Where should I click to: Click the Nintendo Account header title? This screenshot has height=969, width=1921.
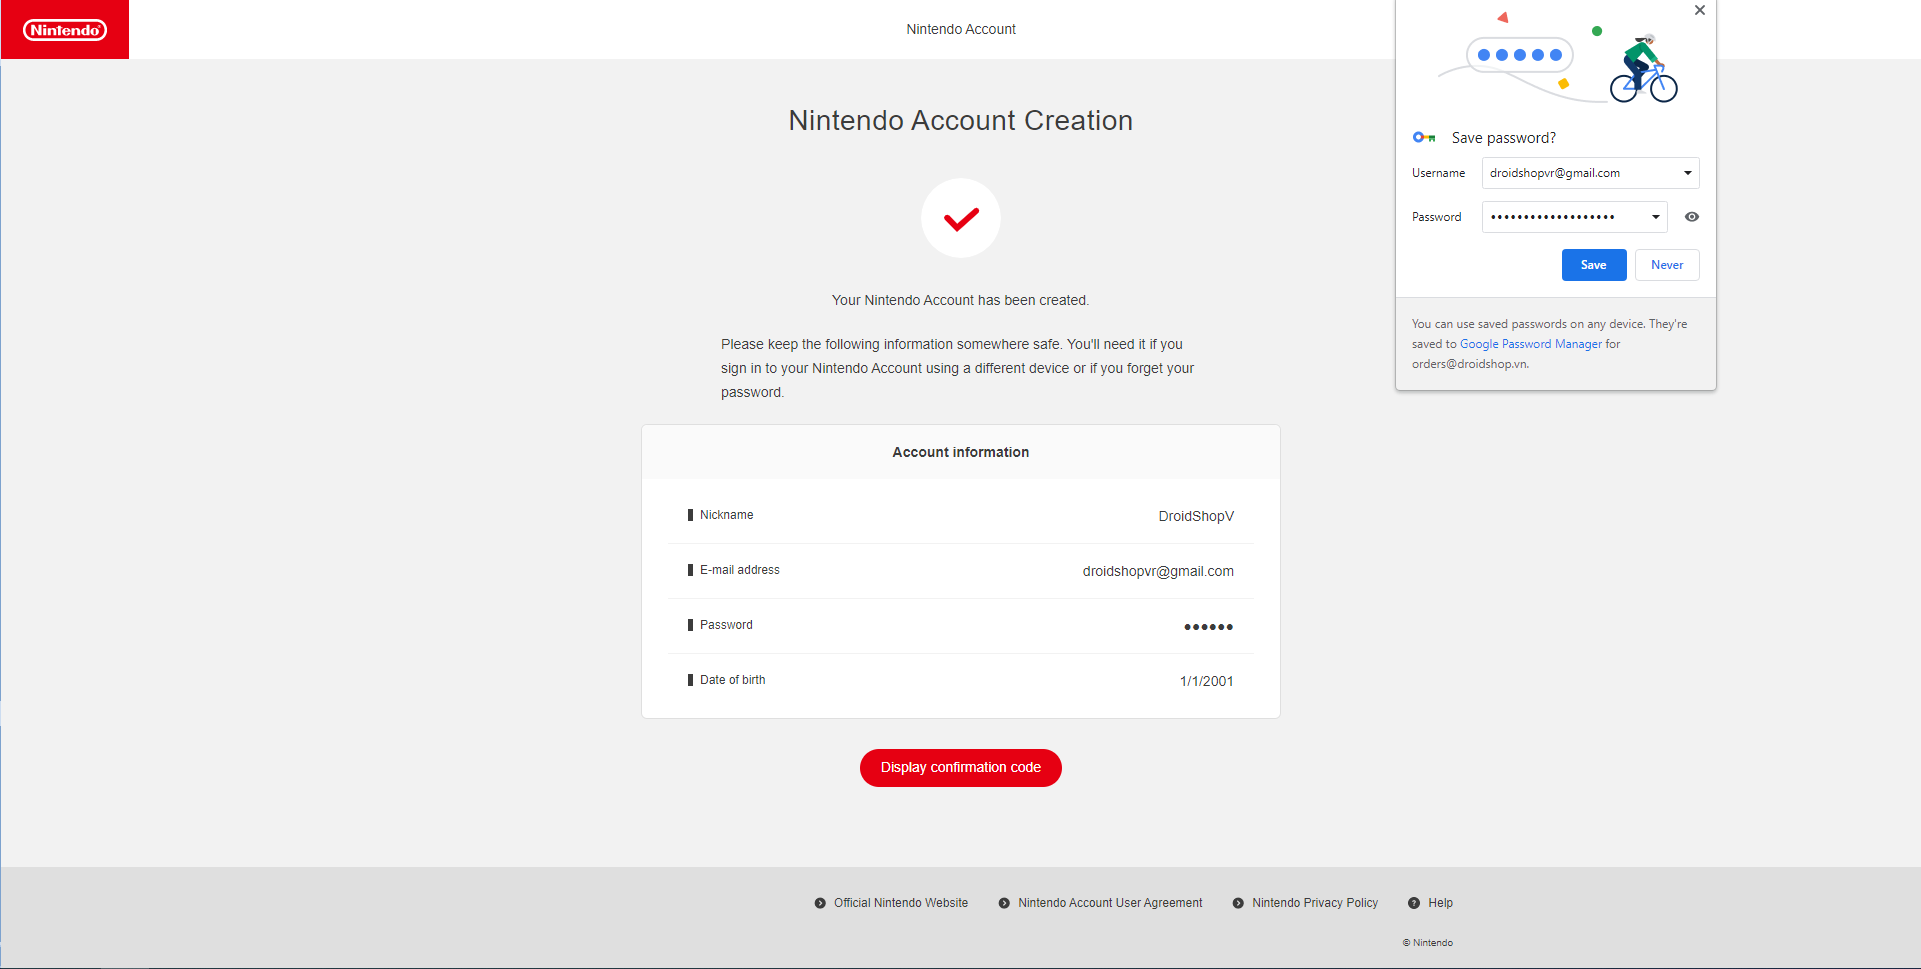point(961,29)
